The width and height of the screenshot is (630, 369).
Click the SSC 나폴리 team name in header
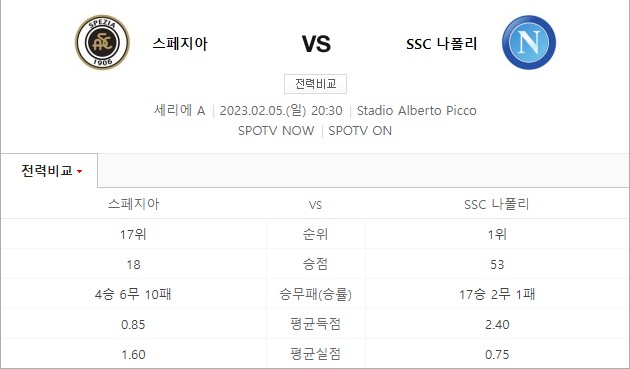tap(441, 43)
